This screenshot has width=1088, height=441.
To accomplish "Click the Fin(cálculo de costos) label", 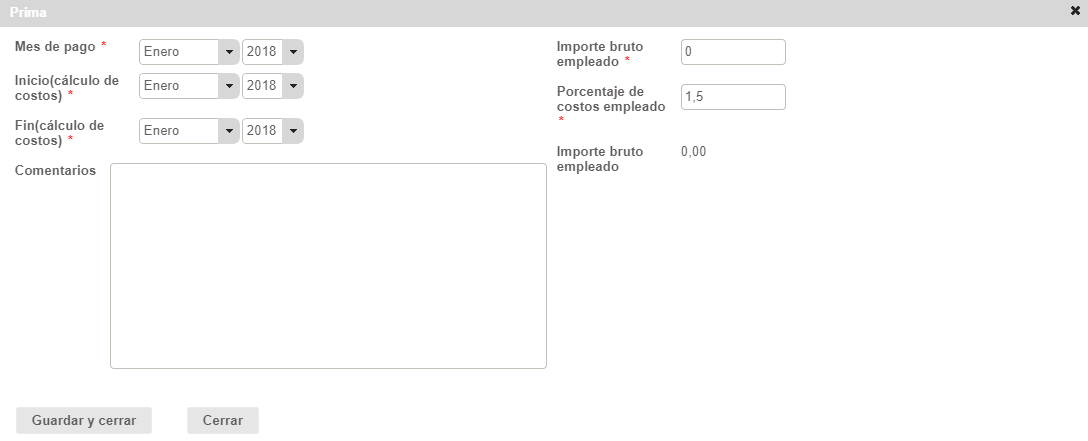I will coord(60,132).
